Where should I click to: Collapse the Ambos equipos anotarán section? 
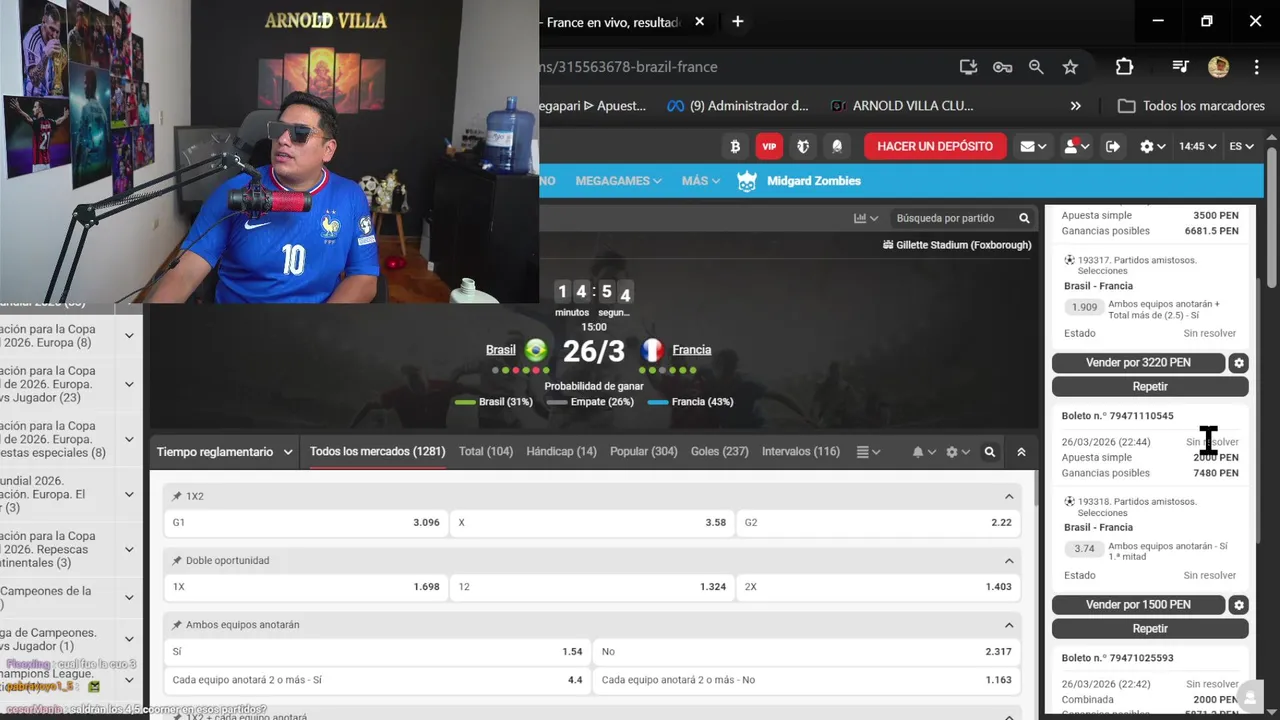tap(1009, 624)
